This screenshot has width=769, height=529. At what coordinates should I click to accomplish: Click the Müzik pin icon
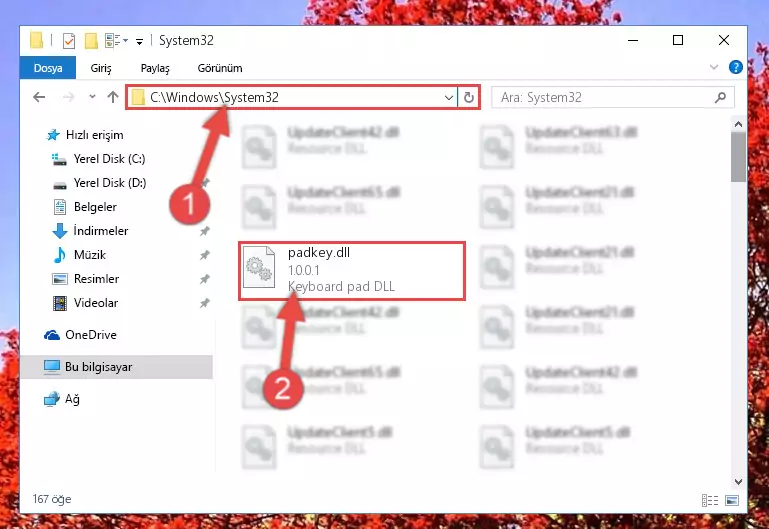click(205, 255)
